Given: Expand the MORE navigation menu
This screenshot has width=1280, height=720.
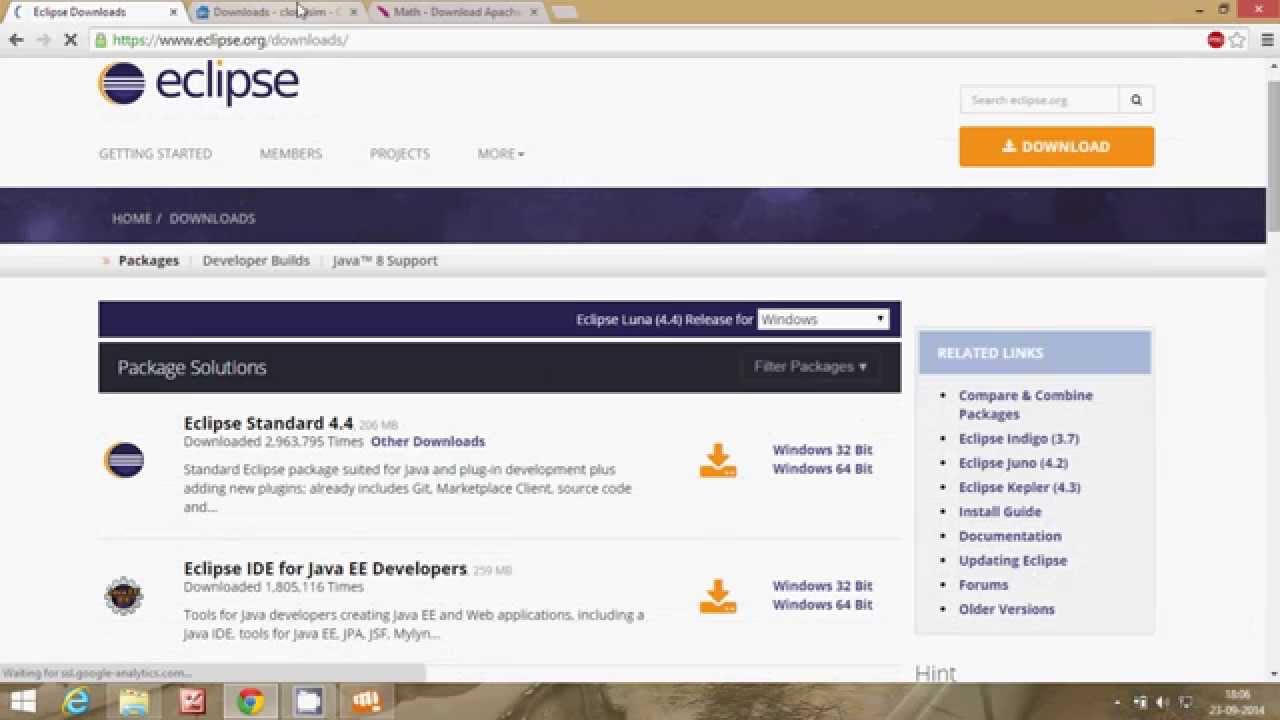Looking at the screenshot, I should [x=501, y=154].
